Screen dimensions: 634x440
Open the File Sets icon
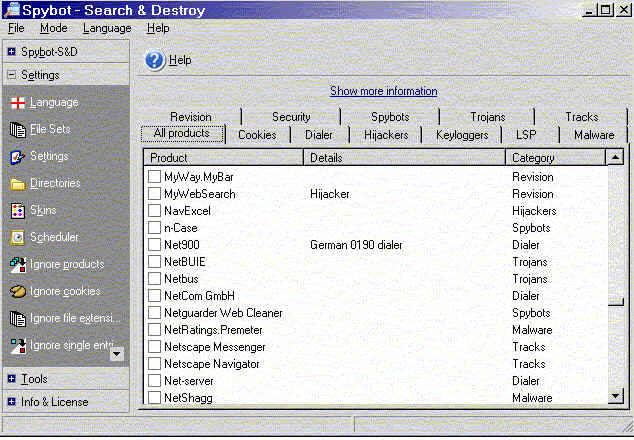click(18, 130)
